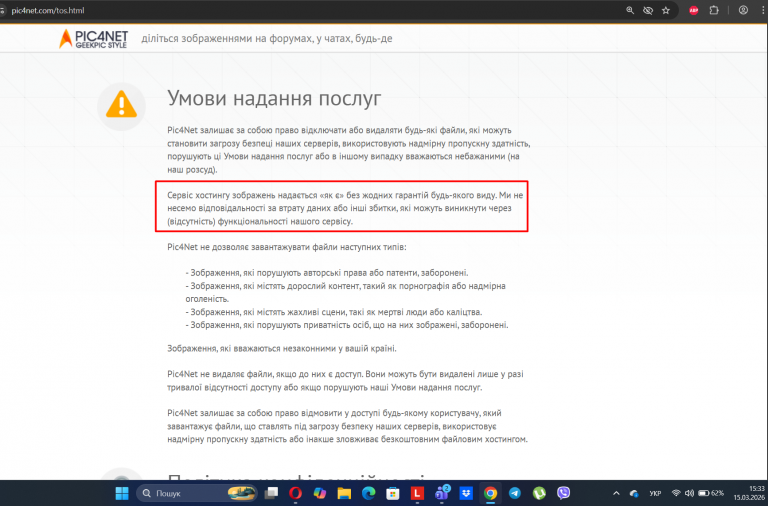Click the OneDrive cloud tray icon

(634, 493)
